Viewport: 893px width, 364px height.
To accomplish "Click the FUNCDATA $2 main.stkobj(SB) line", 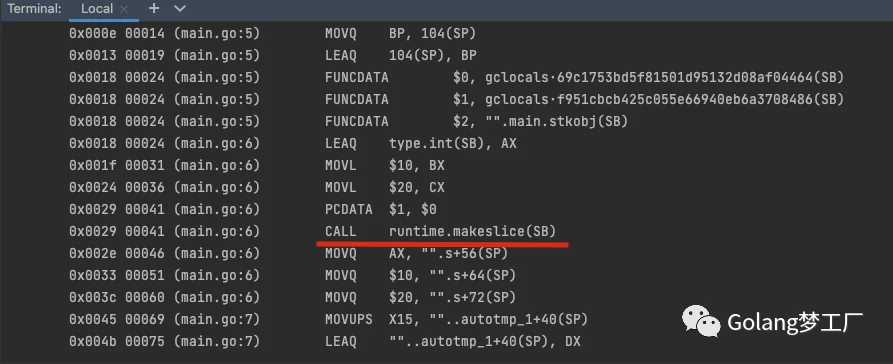I will [x=476, y=121].
